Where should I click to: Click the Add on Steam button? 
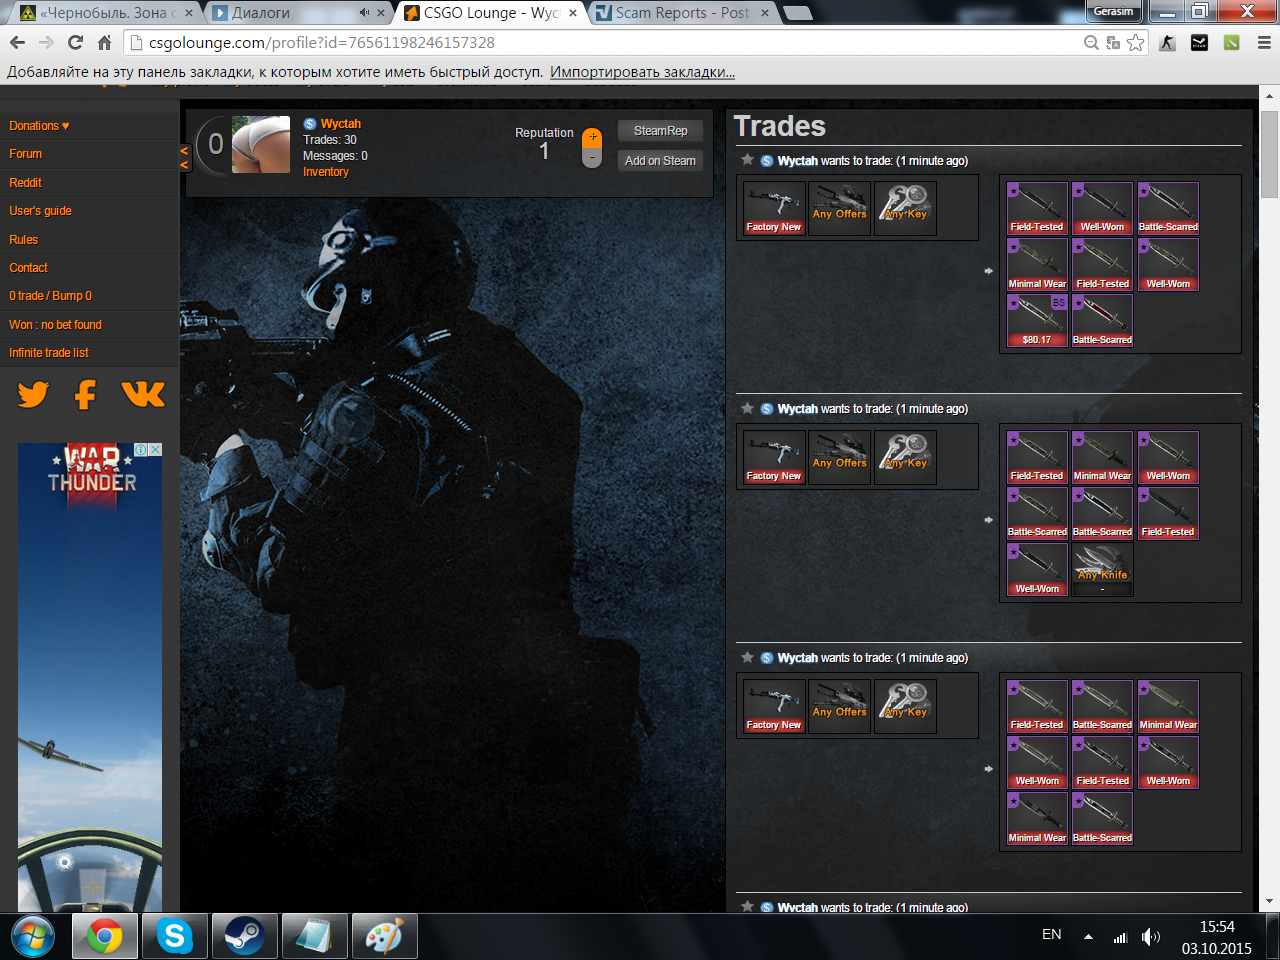point(660,161)
